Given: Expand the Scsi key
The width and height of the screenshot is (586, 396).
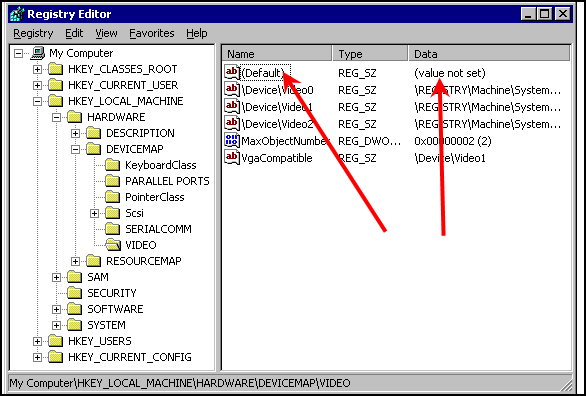Looking at the screenshot, I should 94,213.
